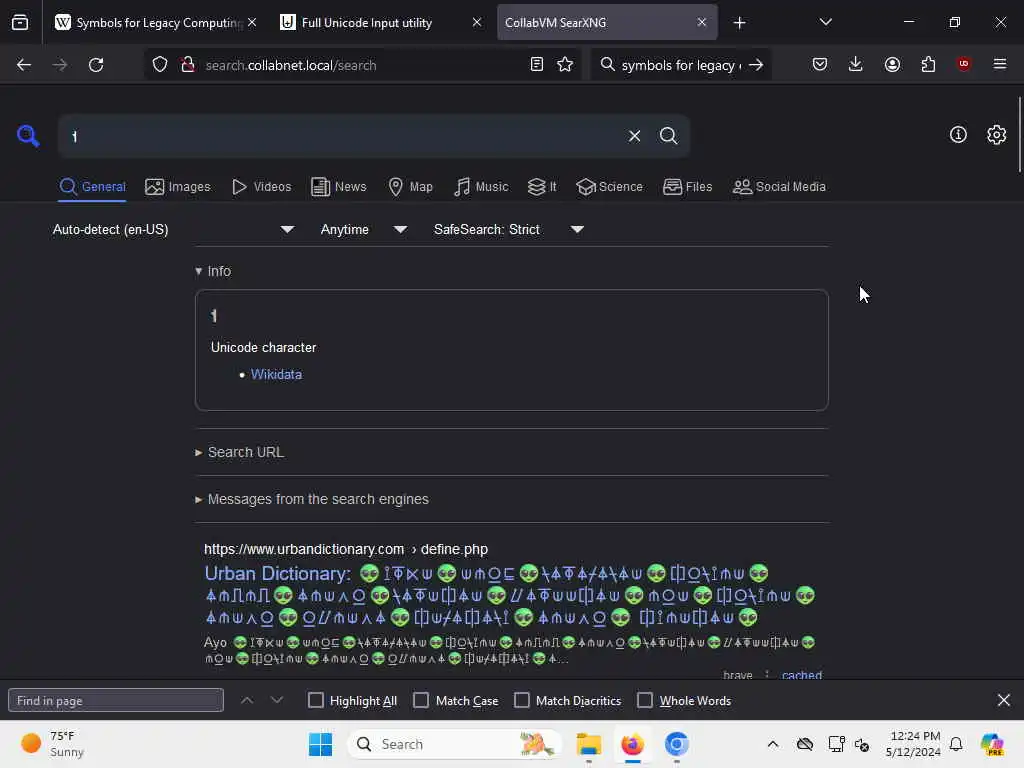Enable Highlight All checkbox
The image size is (1024, 768).
click(x=315, y=700)
